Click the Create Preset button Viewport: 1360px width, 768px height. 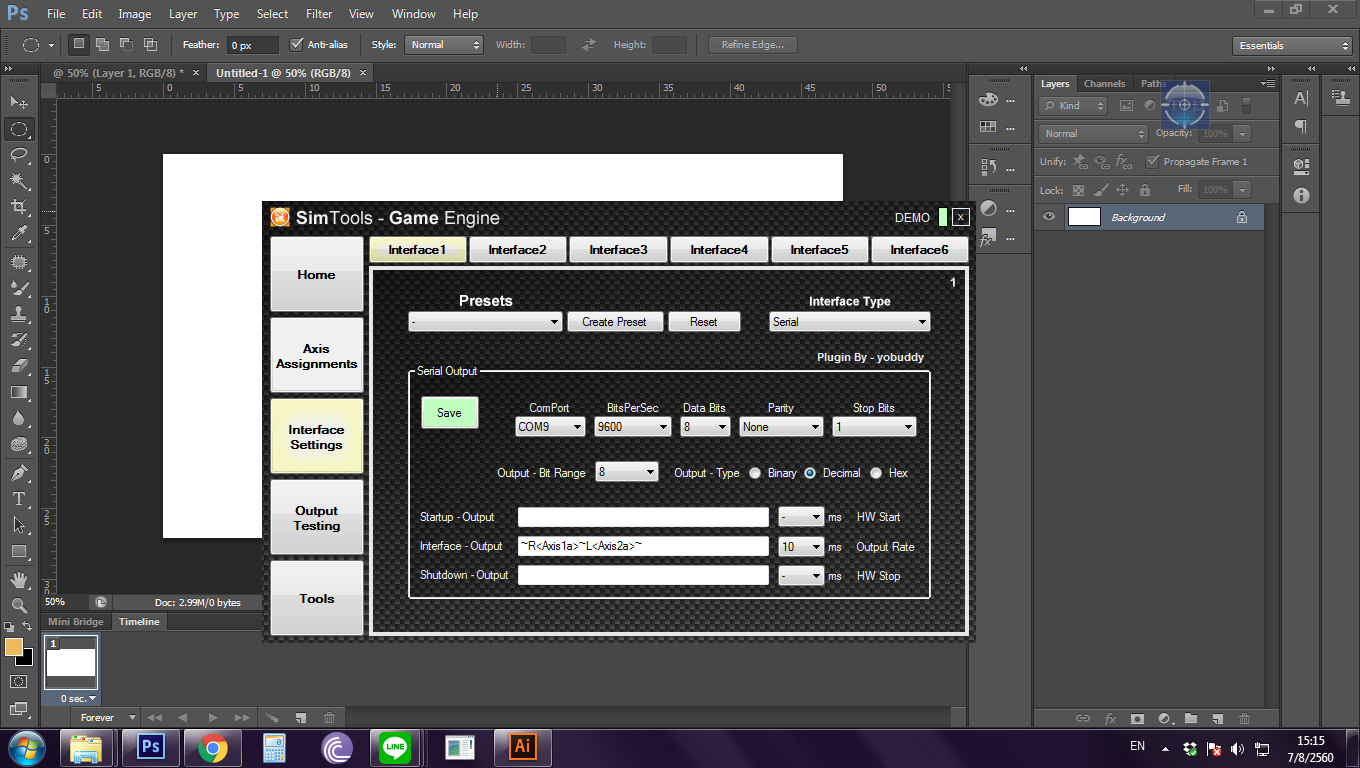pyautogui.click(x=614, y=322)
